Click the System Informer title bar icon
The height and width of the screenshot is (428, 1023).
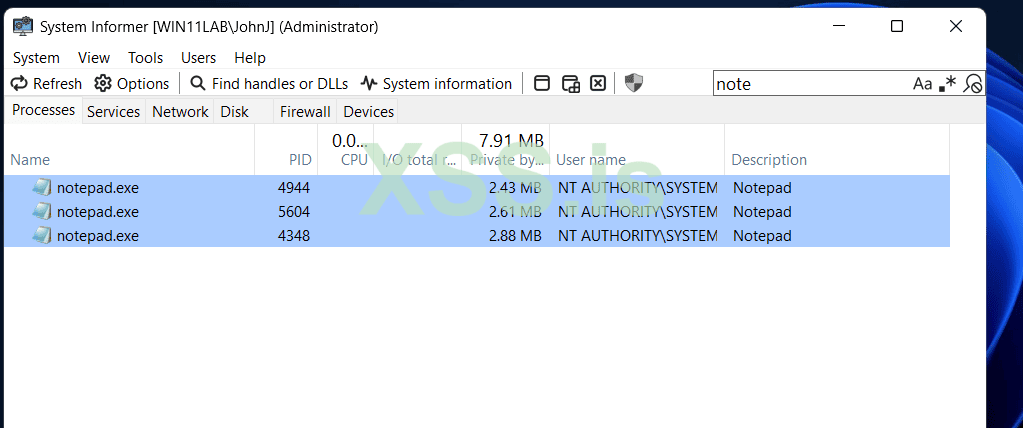[x=23, y=27]
